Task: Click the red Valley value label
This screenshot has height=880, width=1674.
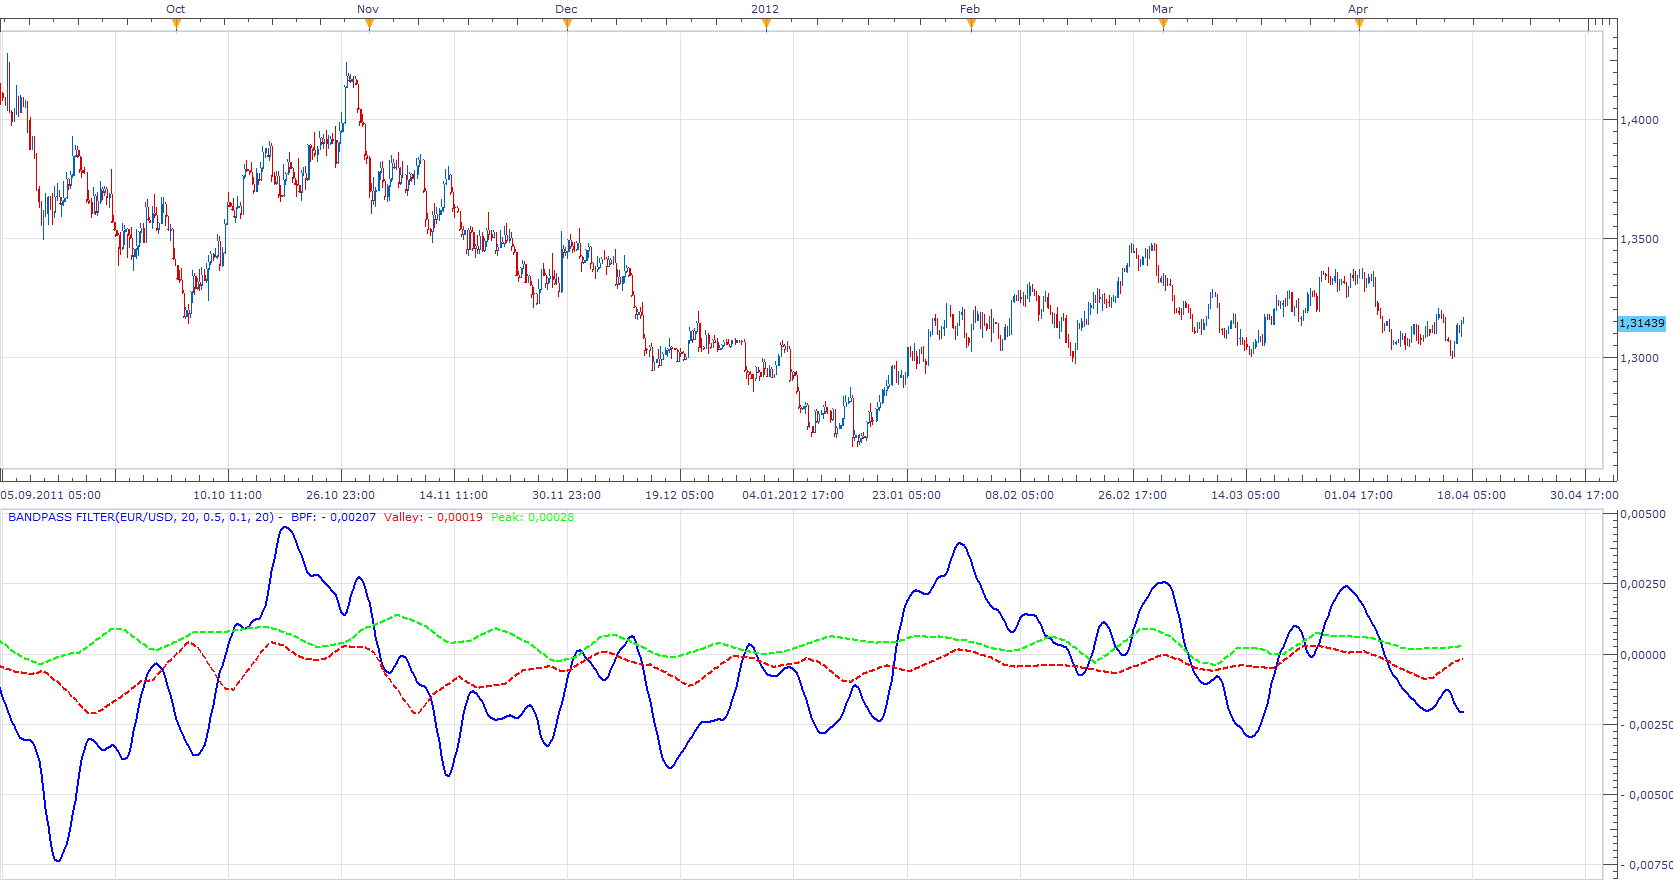Action: click(x=433, y=517)
